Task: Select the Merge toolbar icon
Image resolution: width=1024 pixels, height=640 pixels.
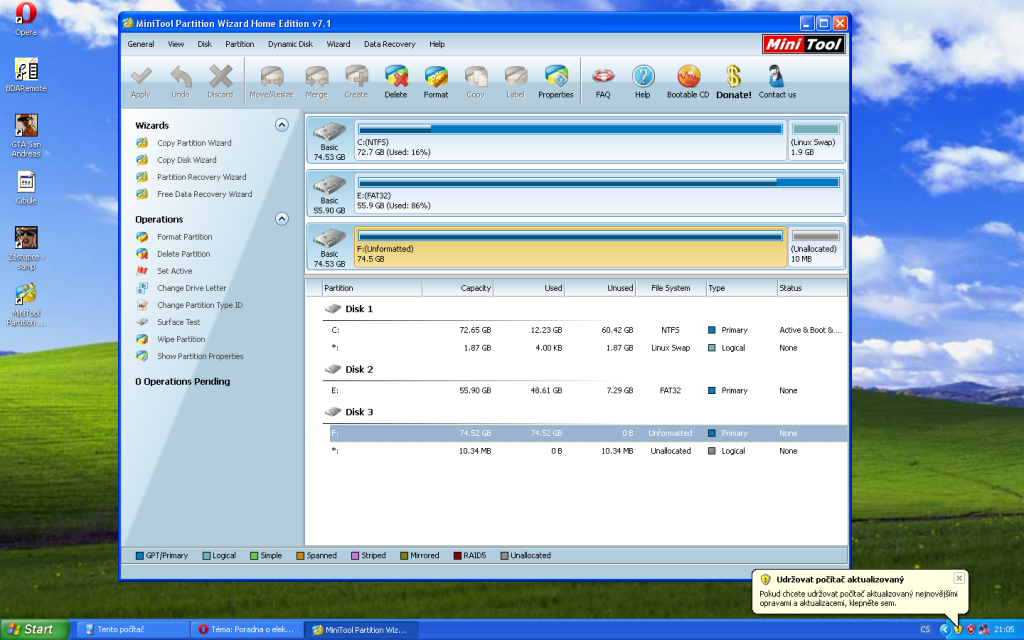Action: 316,77
